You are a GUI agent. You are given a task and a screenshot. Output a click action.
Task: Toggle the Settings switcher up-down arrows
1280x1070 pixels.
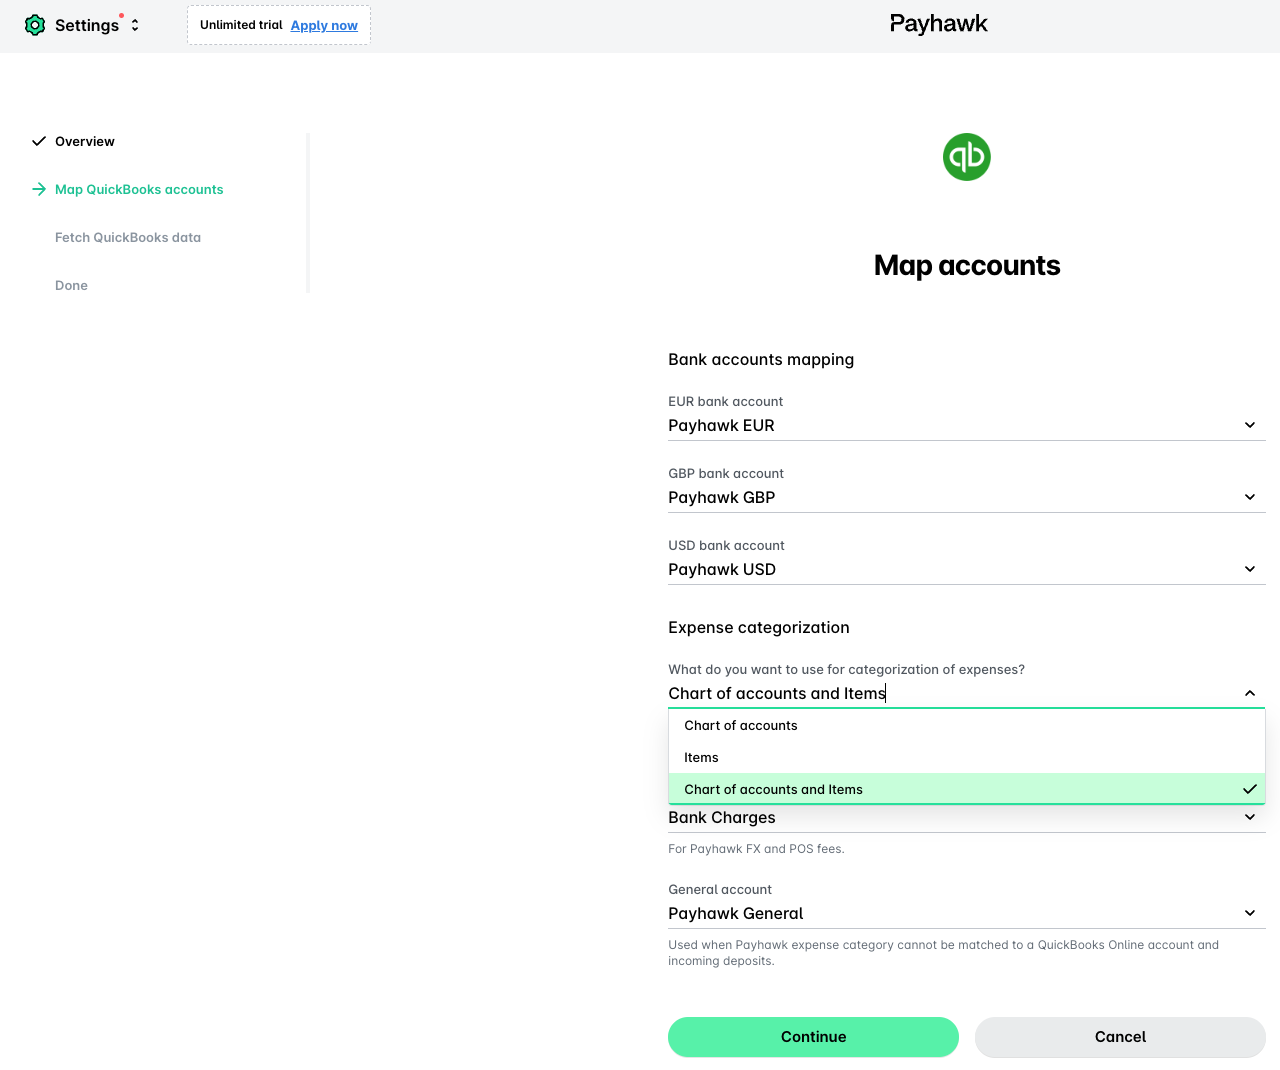[135, 25]
